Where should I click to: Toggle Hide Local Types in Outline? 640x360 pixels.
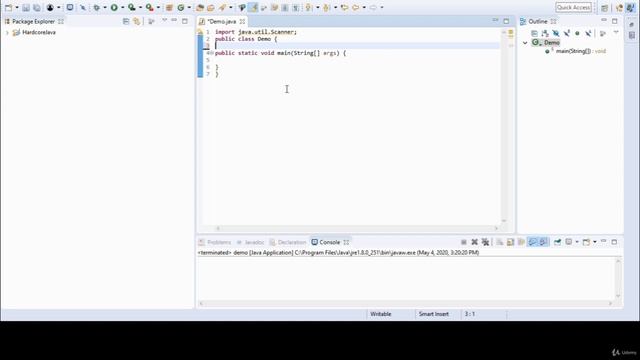point(588,33)
